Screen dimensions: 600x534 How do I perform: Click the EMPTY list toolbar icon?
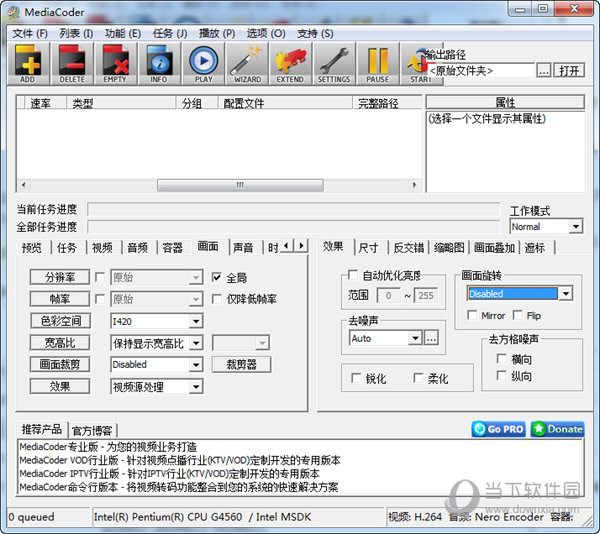[x=115, y=63]
